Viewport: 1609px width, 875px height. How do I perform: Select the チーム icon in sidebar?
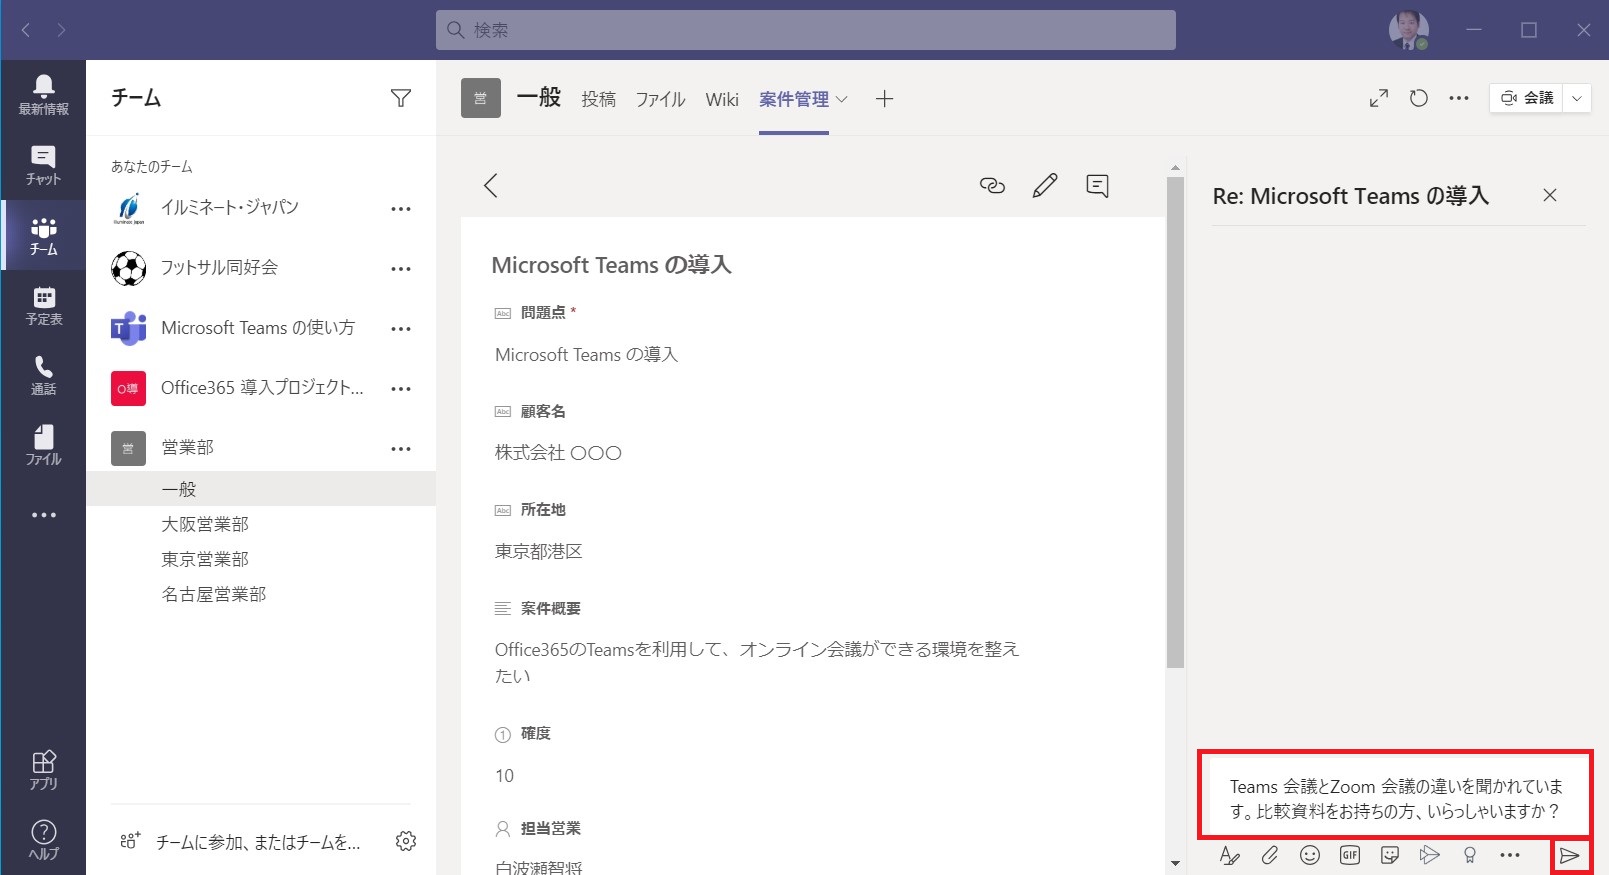click(x=43, y=235)
